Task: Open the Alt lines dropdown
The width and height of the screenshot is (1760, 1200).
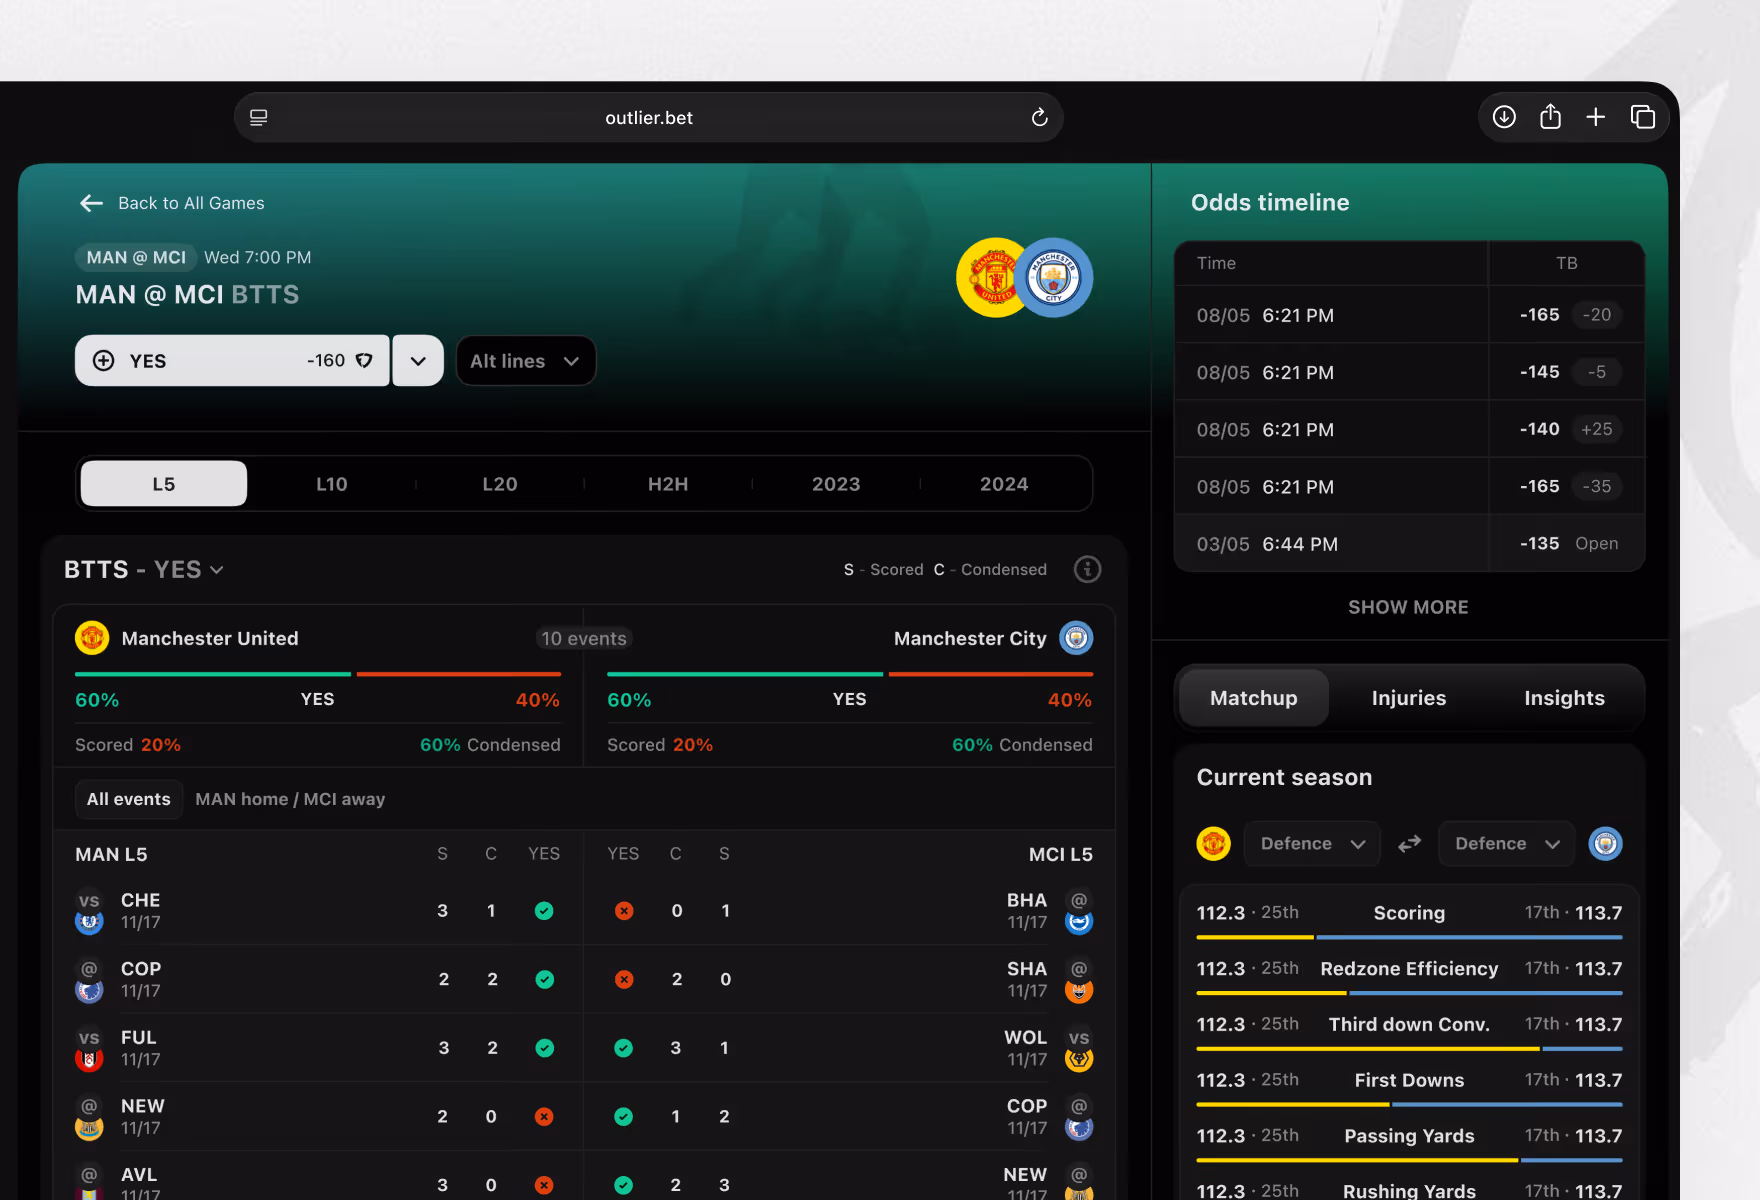Action: (526, 361)
